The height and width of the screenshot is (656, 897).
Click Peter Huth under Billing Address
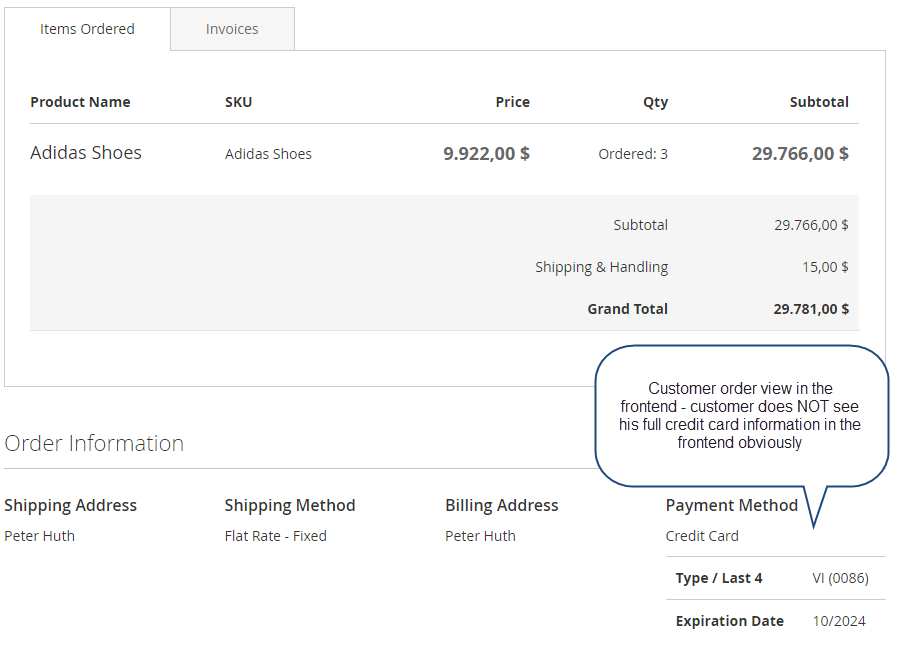tap(481, 536)
